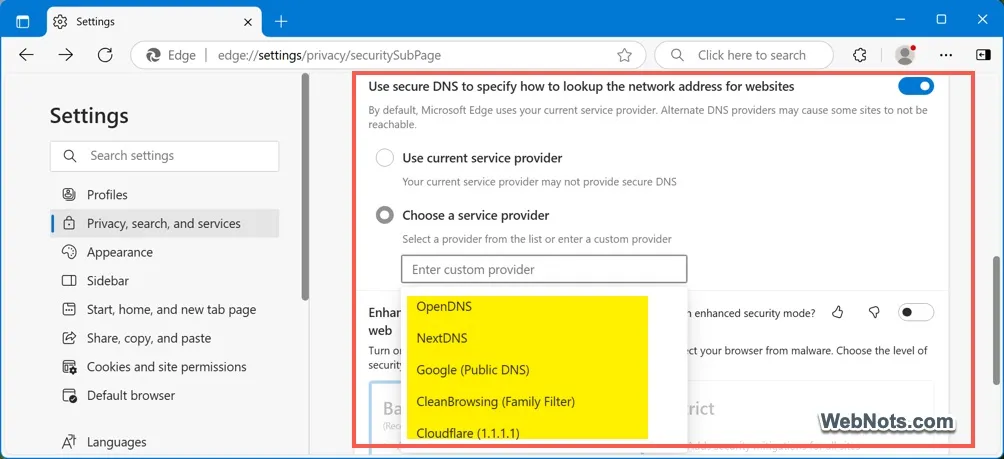Select CleanBrowsing (Family Filter) provider
This screenshot has width=1004, height=459.
tap(495, 402)
